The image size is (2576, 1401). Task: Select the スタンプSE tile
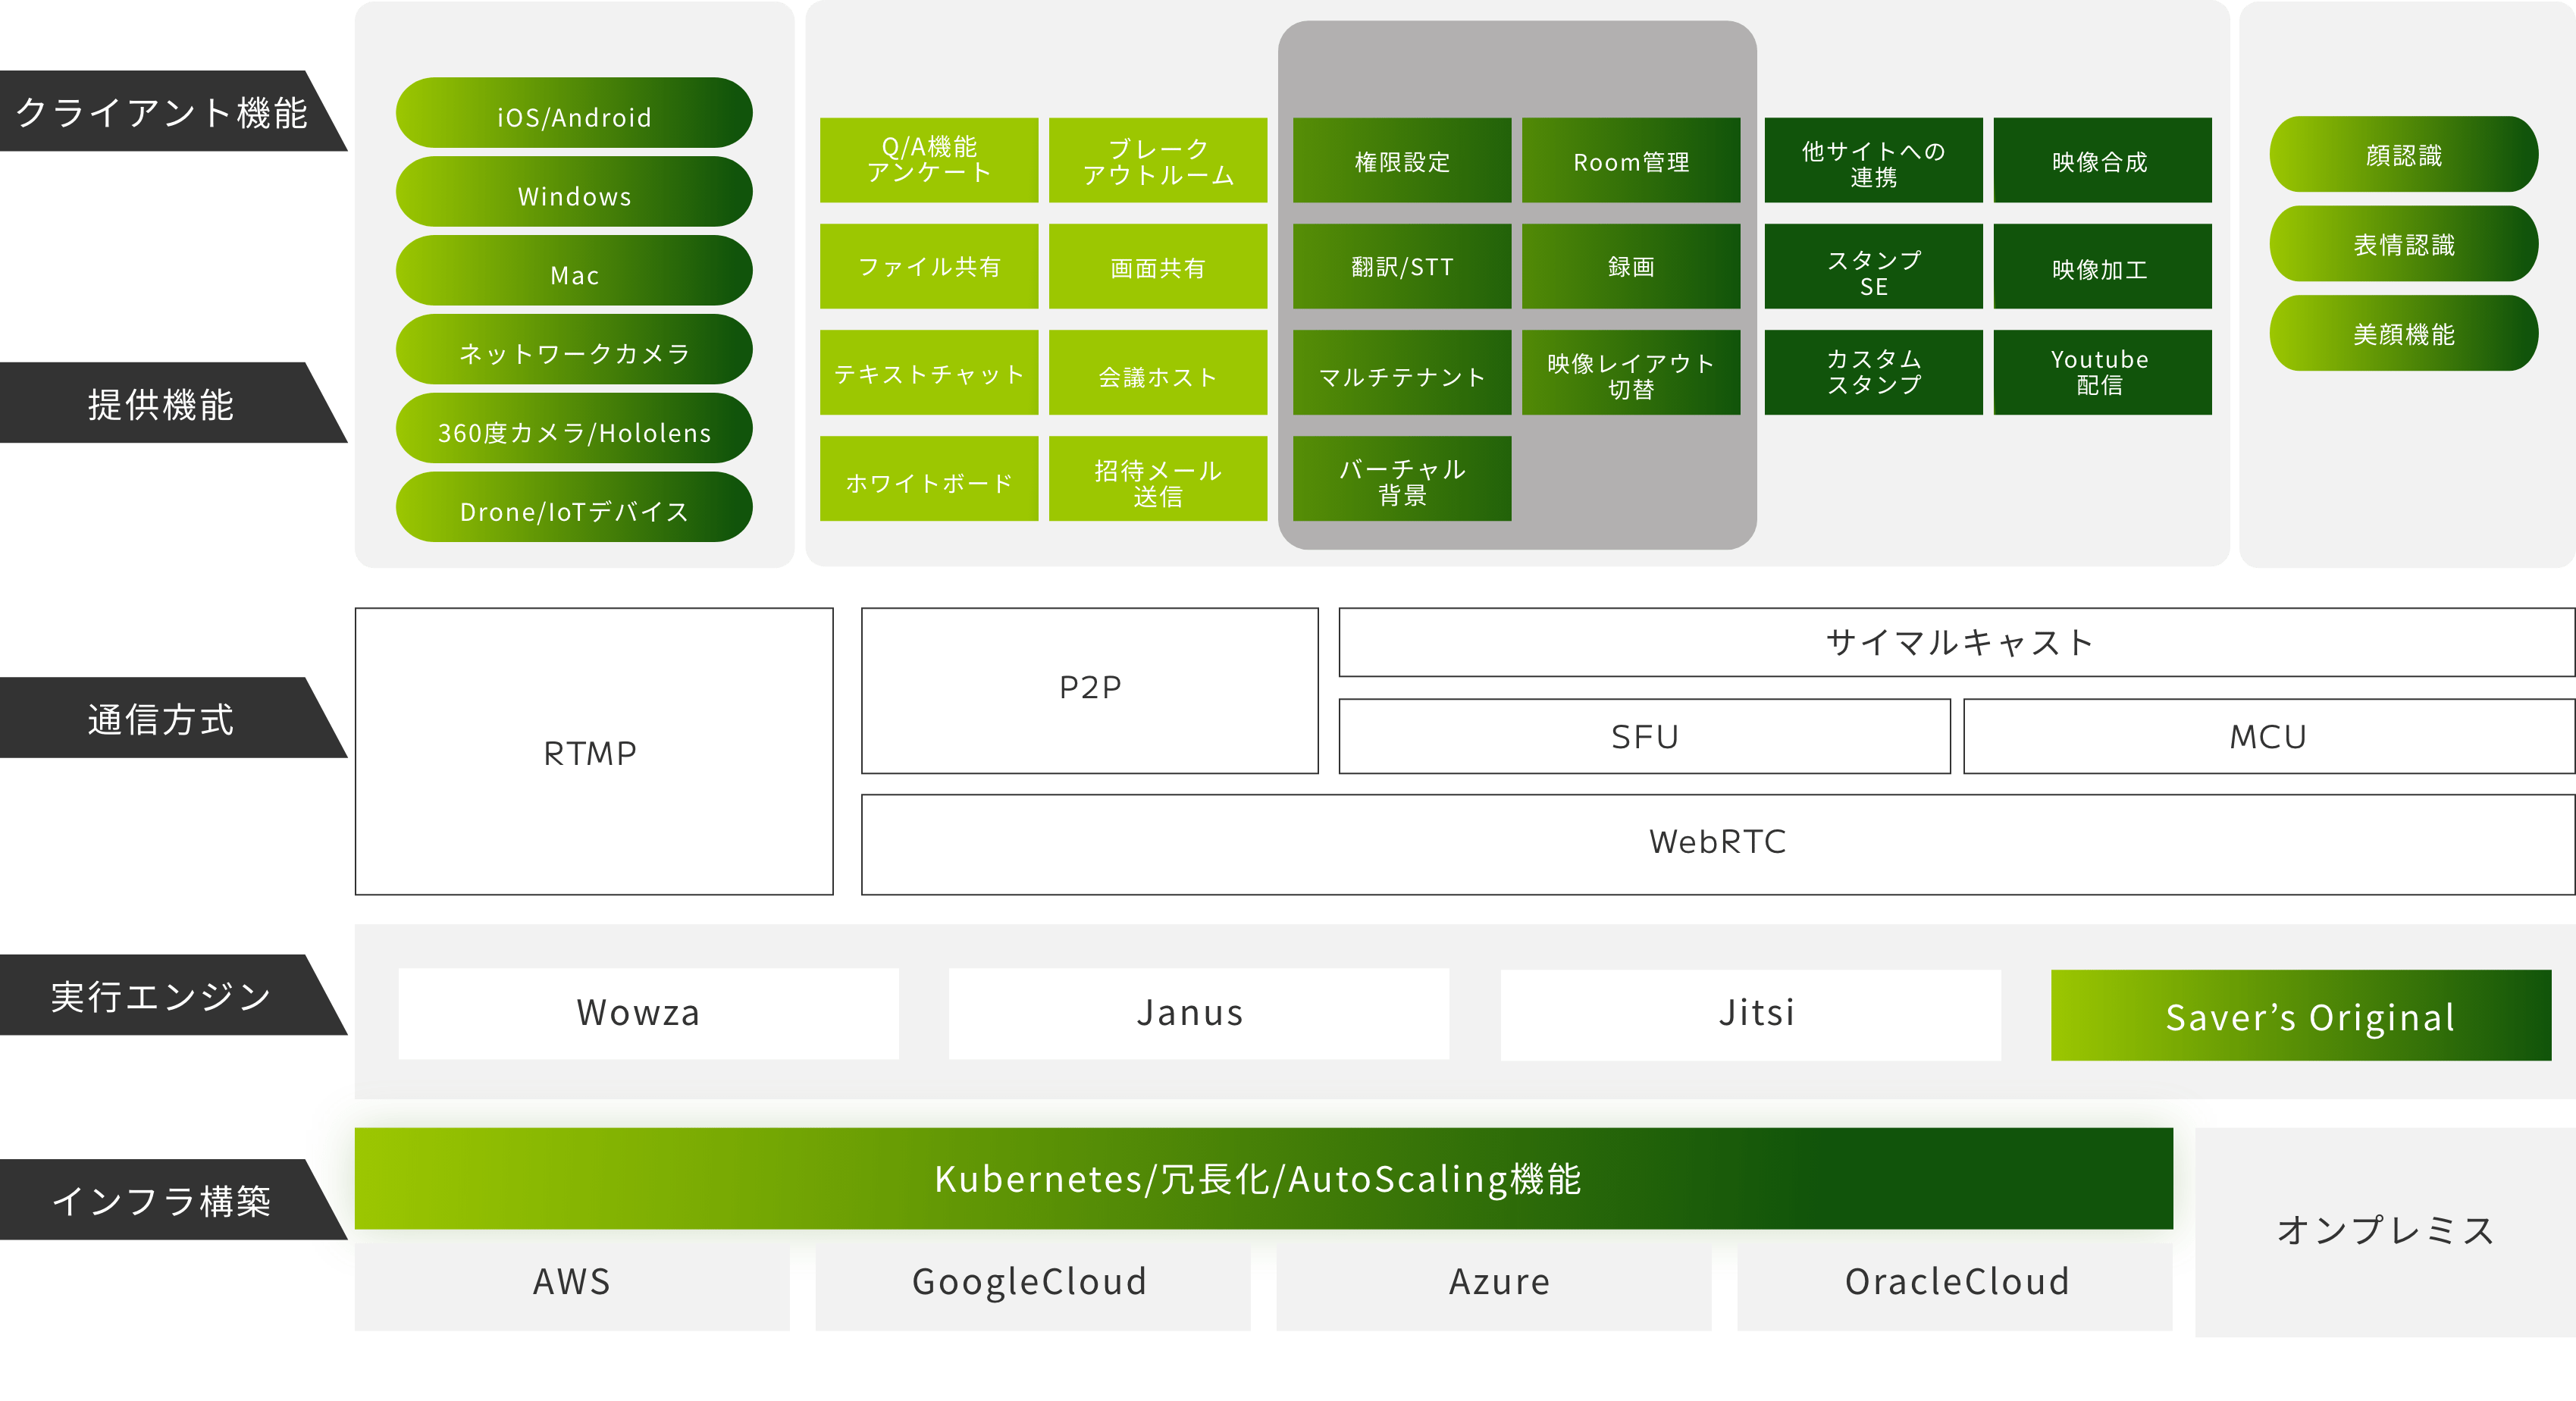(x=1873, y=266)
